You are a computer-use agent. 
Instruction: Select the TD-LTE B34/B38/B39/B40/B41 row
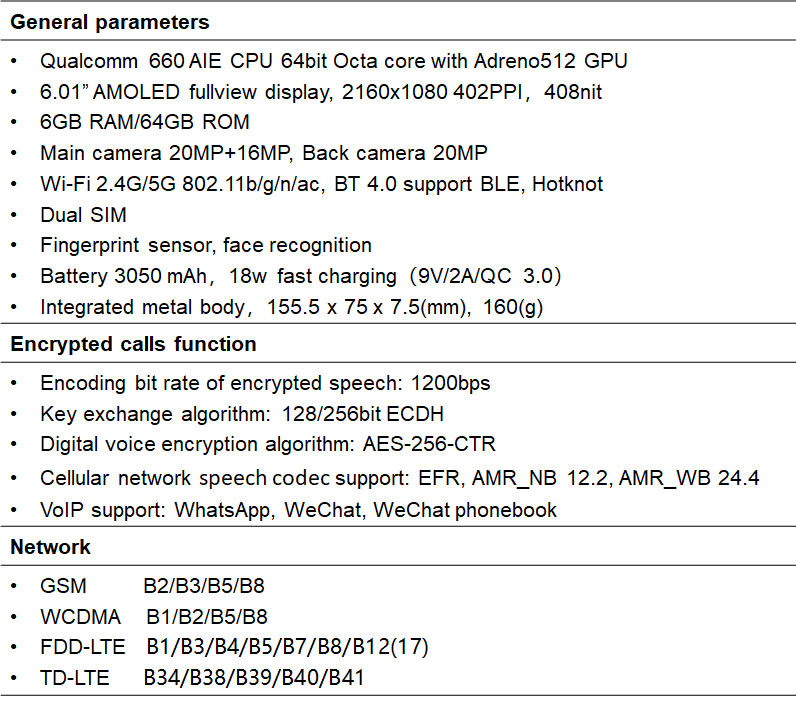(x=202, y=678)
